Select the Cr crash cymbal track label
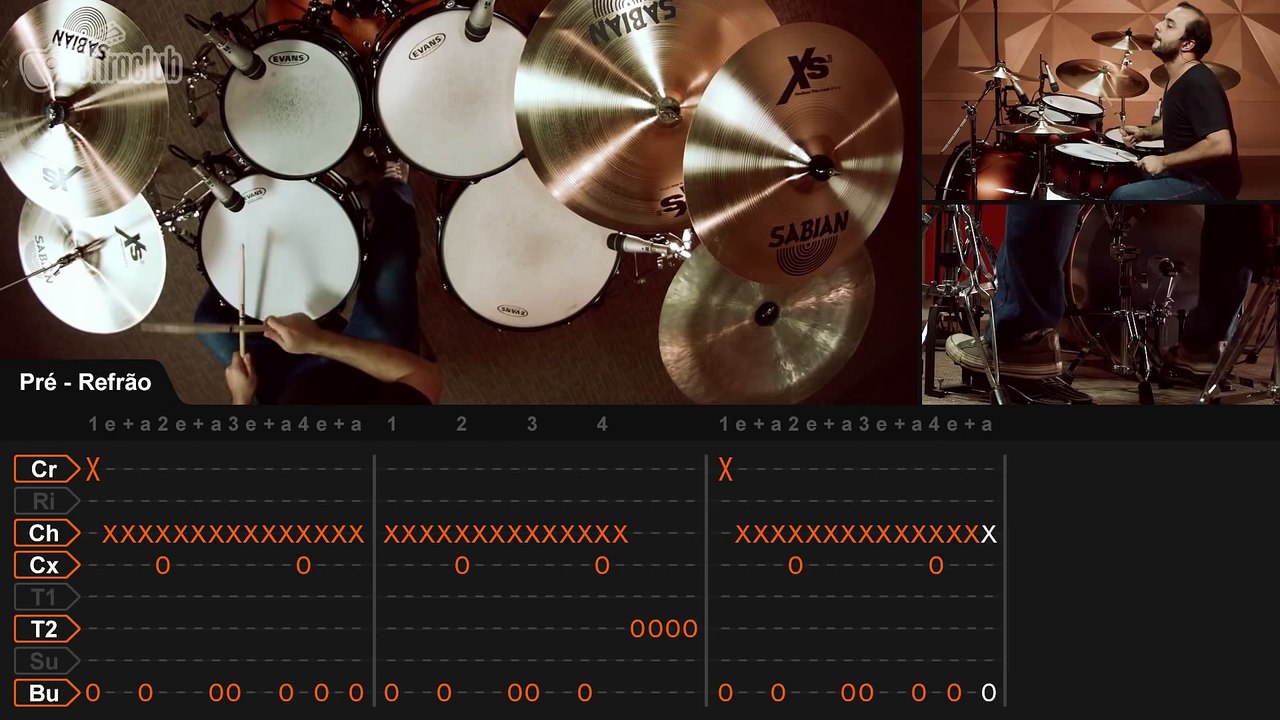Image resolution: width=1280 pixels, height=720 pixels. (46, 469)
